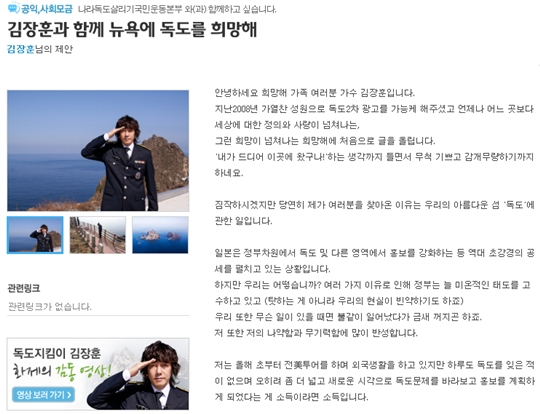The image size is (540, 414).
Task: Click the speech bubble category icon
Action: (x=13, y=8)
